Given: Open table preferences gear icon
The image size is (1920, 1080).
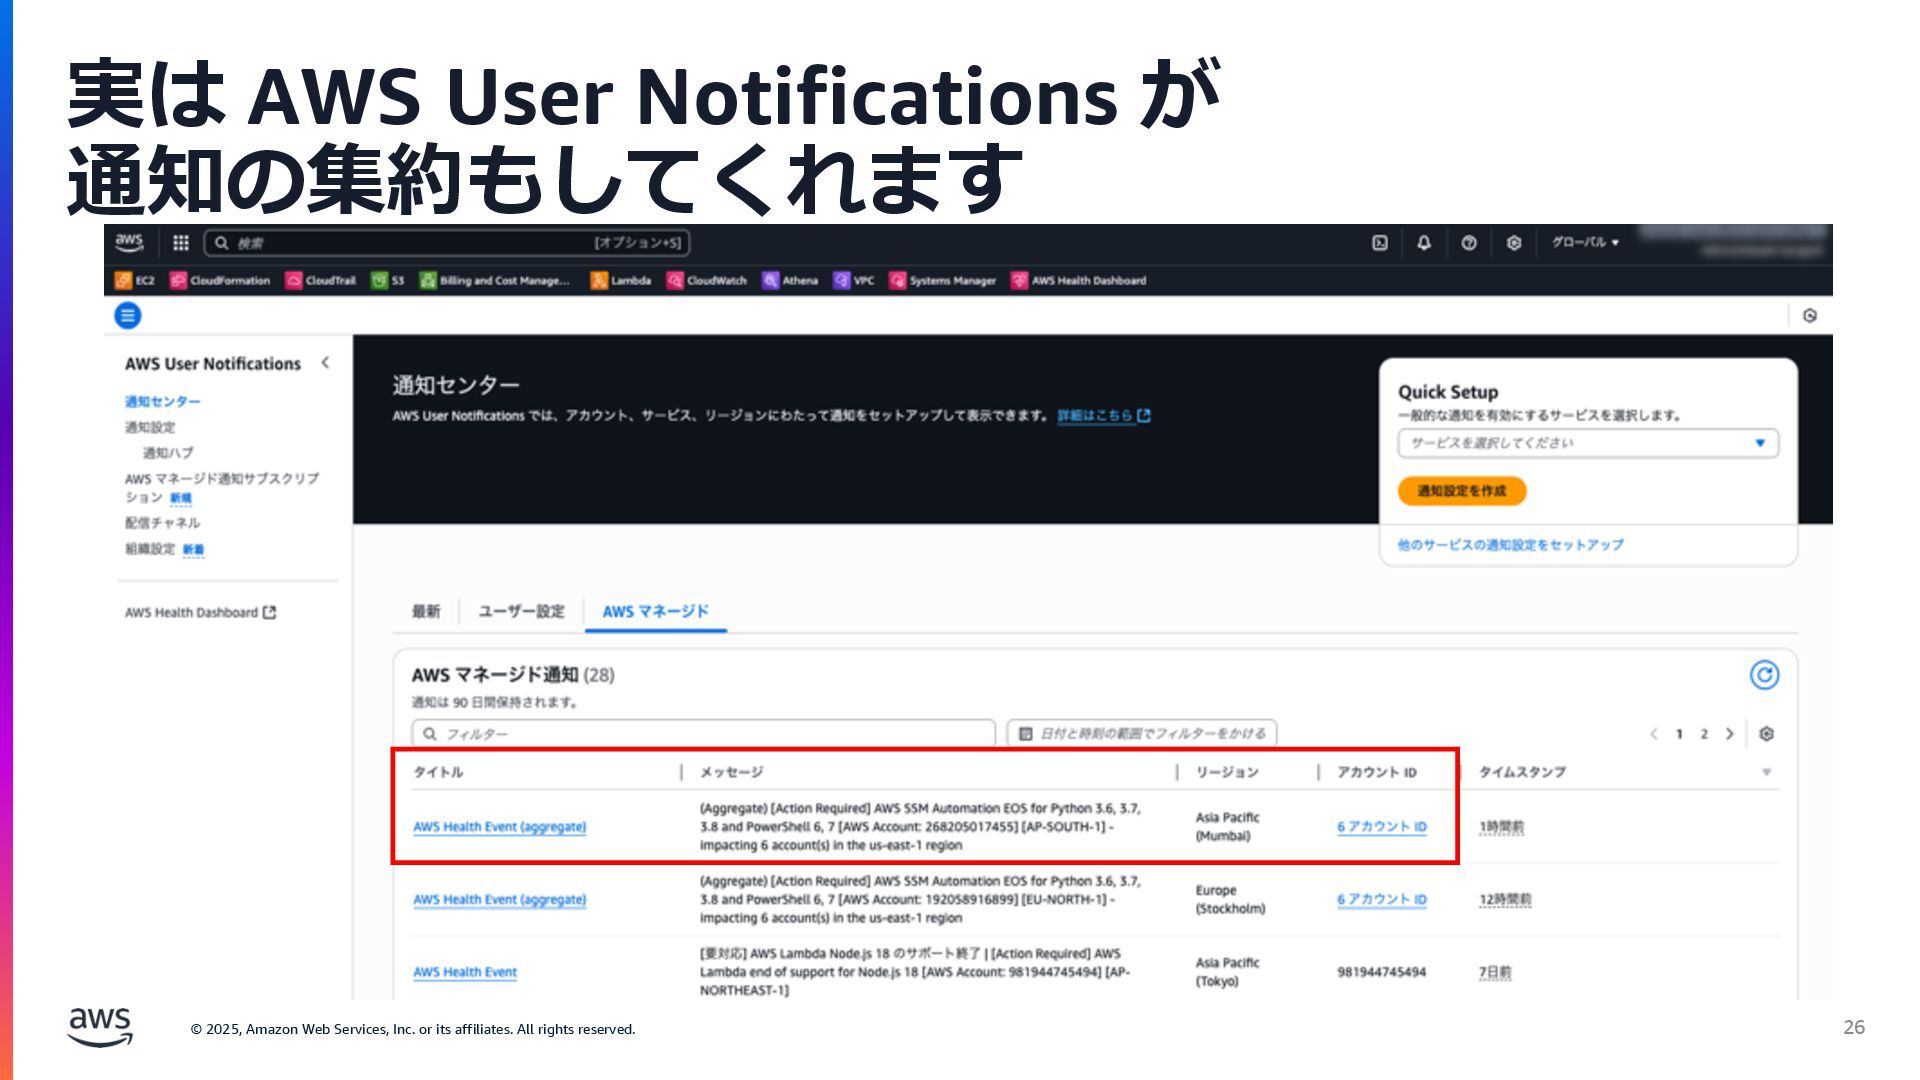Looking at the screenshot, I should pos(1766,734).
